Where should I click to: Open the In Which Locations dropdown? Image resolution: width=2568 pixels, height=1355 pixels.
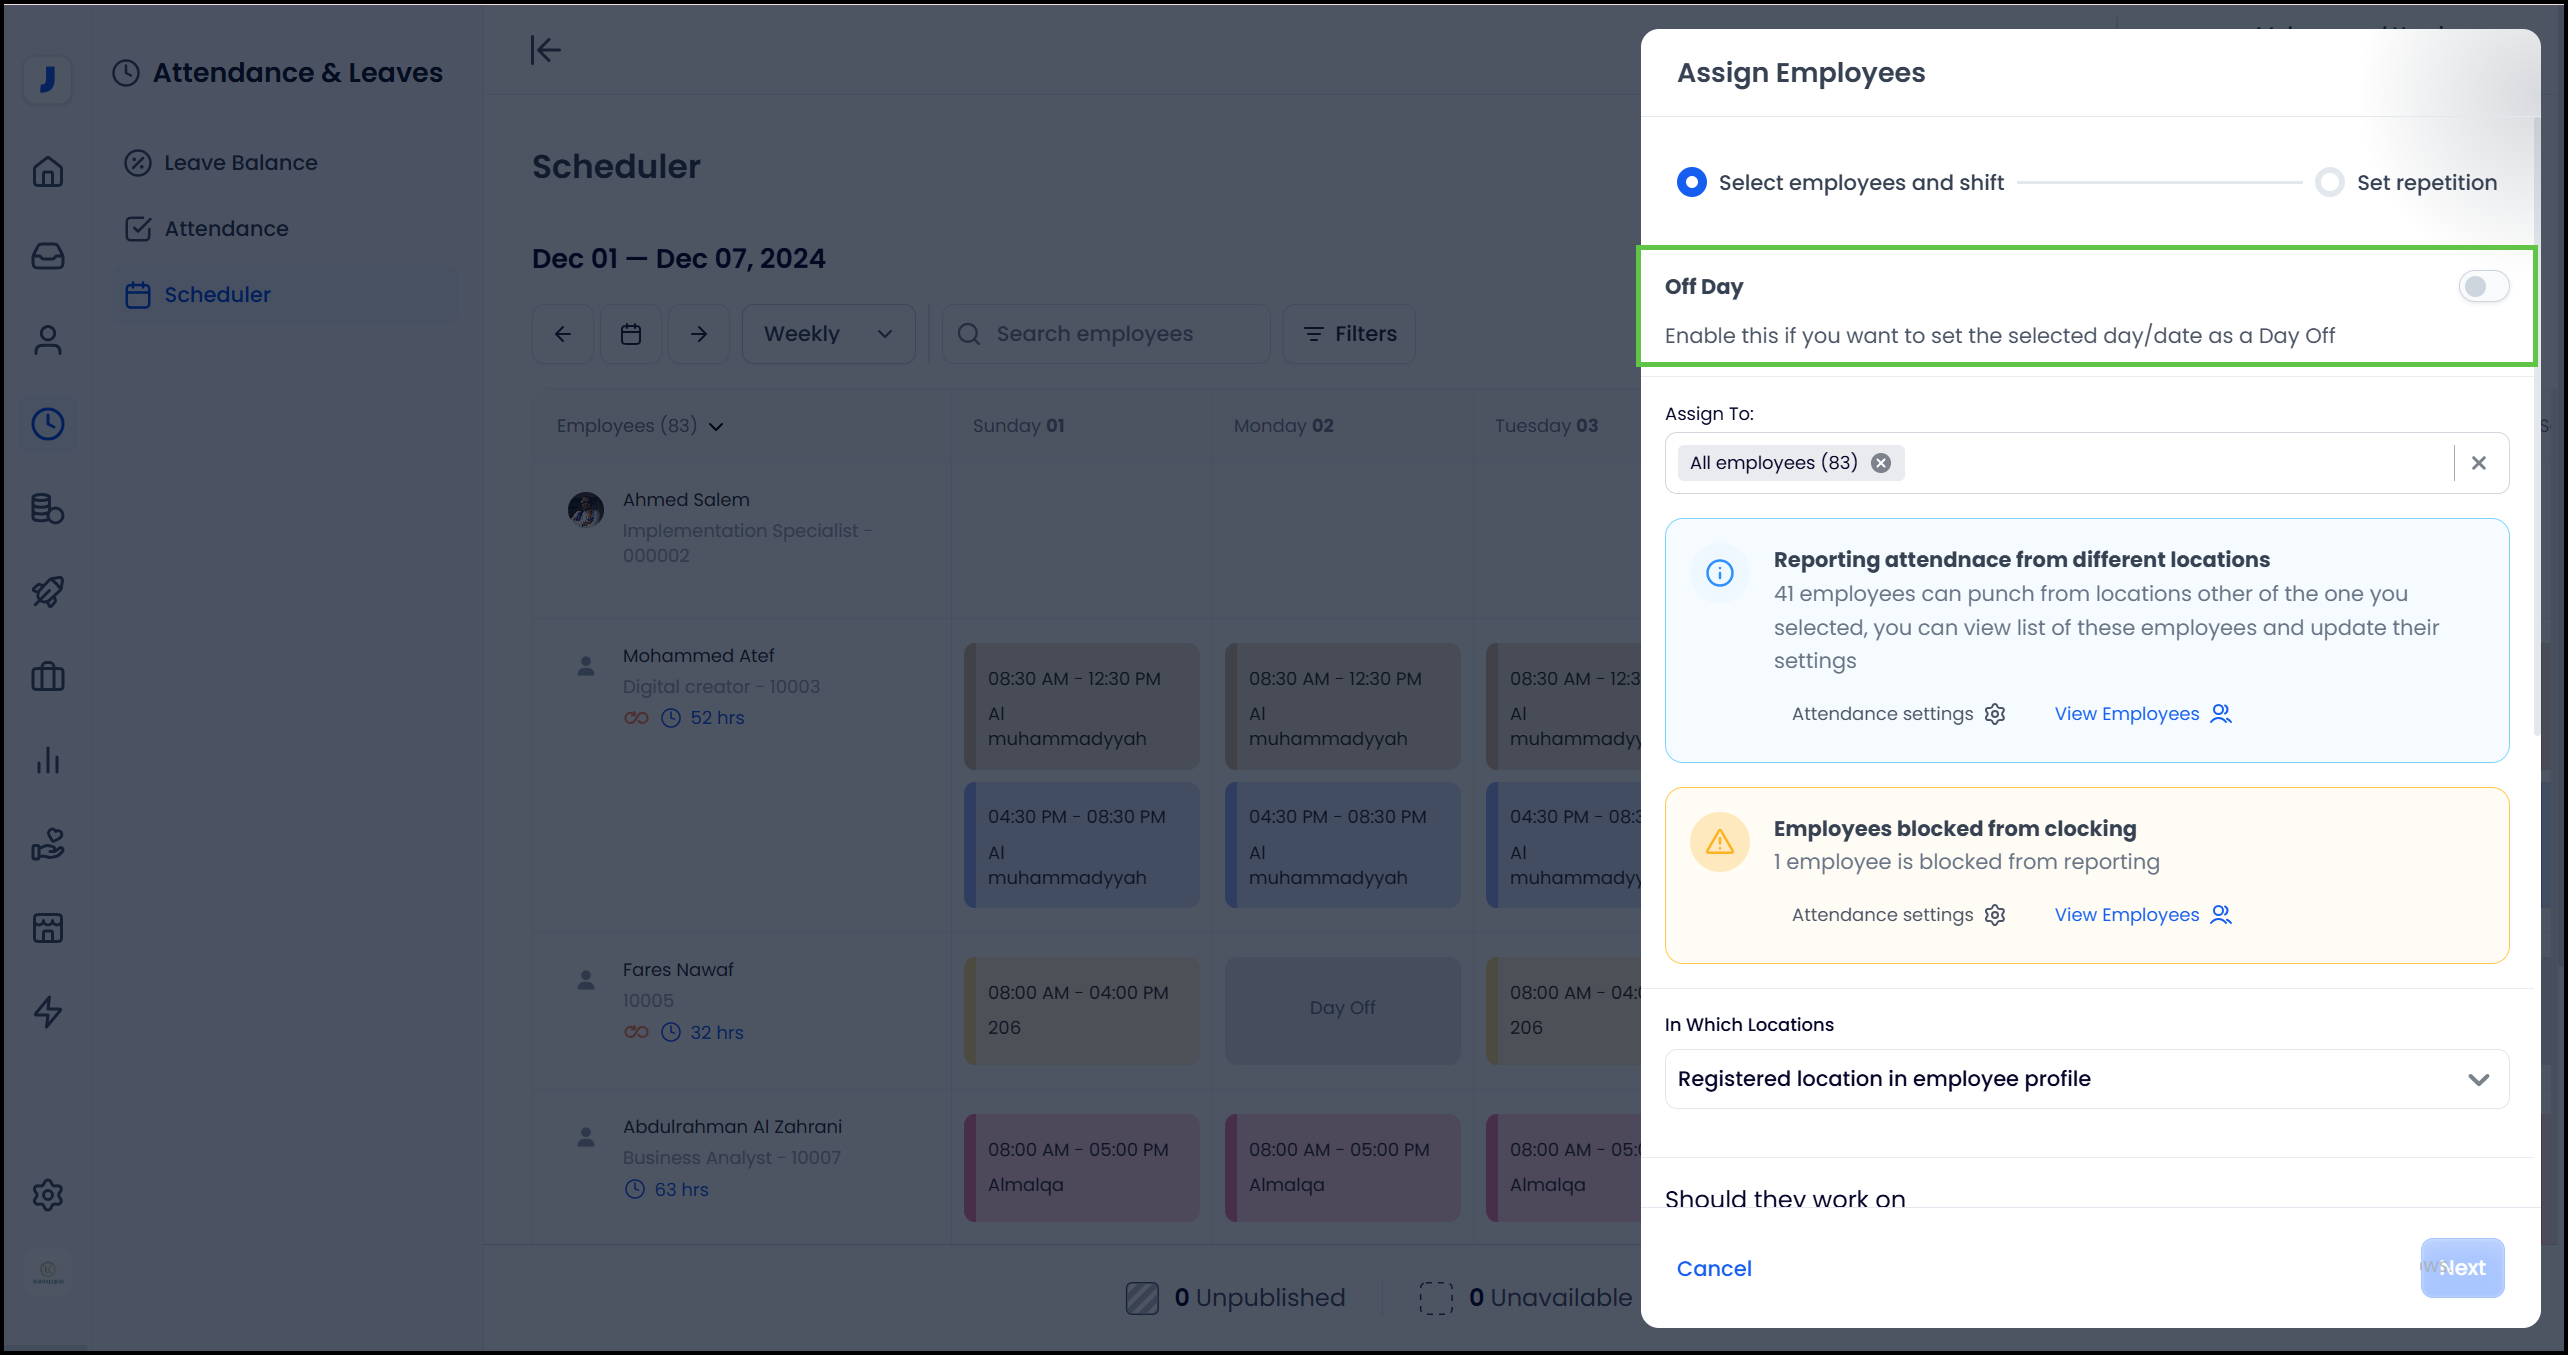pos(2086,1079)
